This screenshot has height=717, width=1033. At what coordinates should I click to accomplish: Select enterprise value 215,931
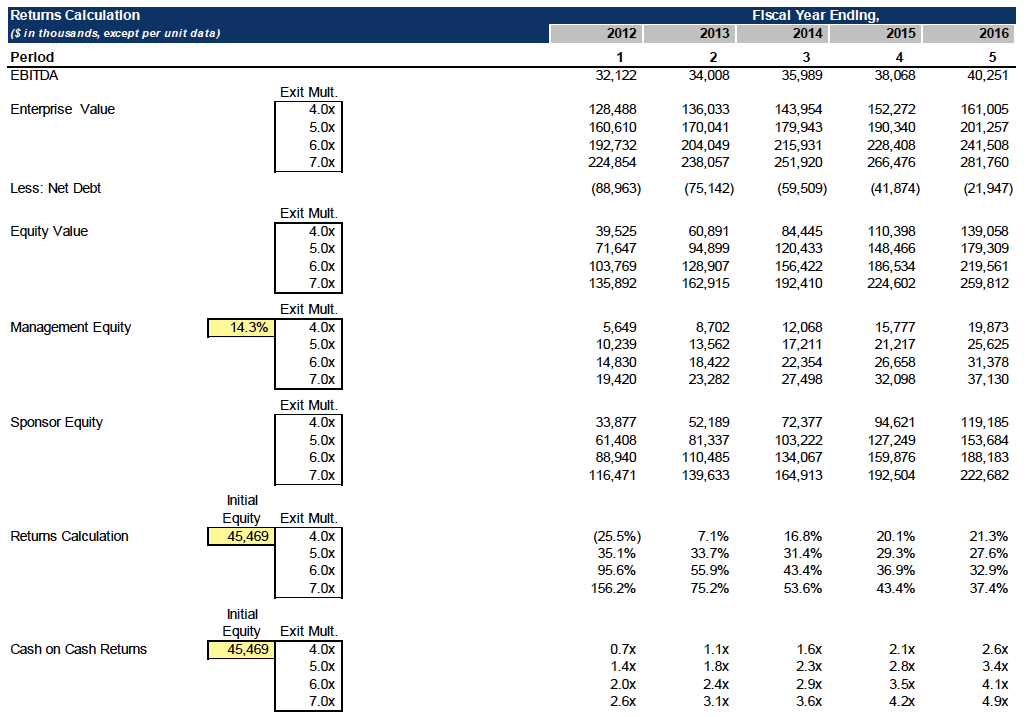798,145
